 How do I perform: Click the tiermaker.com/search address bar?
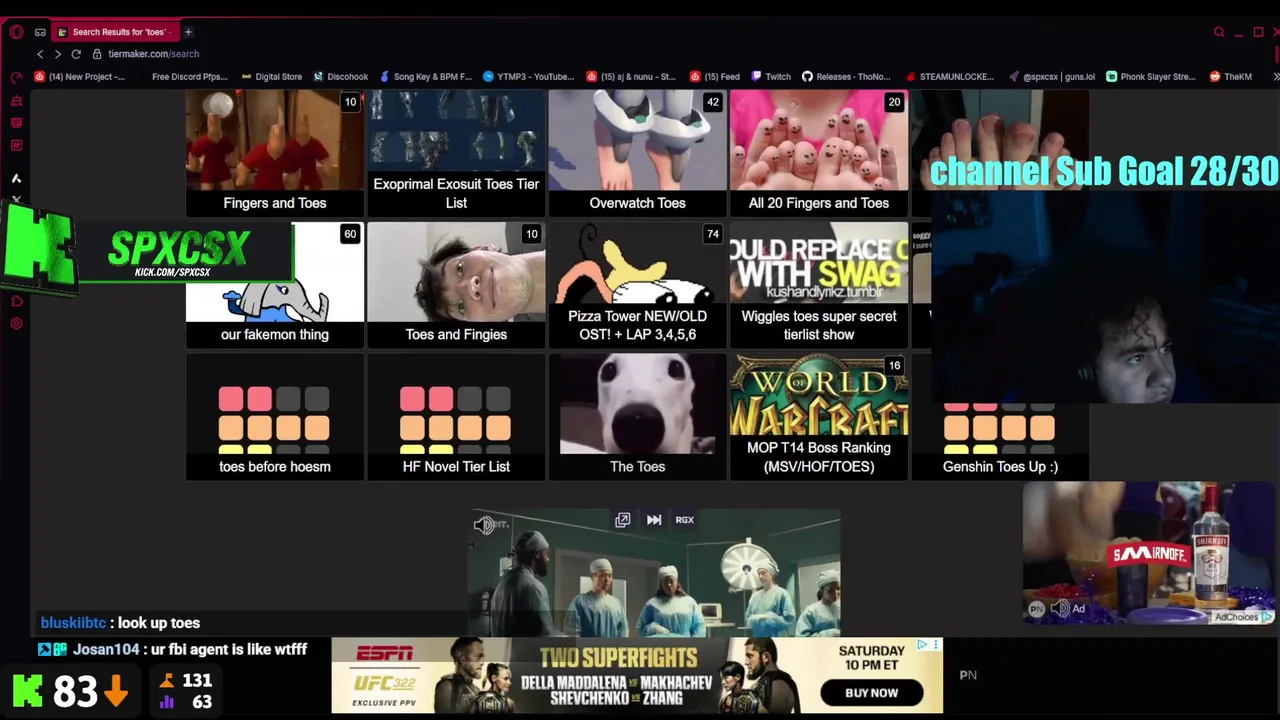tap(154, 54)
